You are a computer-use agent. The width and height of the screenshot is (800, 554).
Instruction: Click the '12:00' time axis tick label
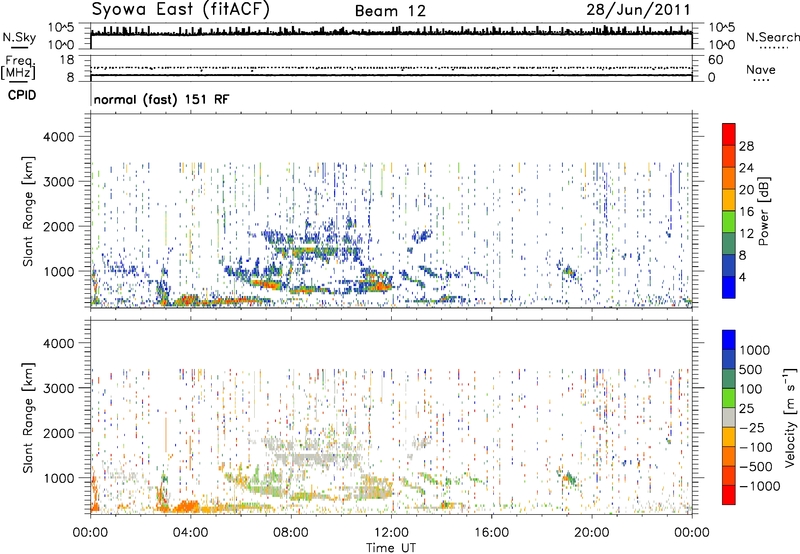tap(391, 533)
